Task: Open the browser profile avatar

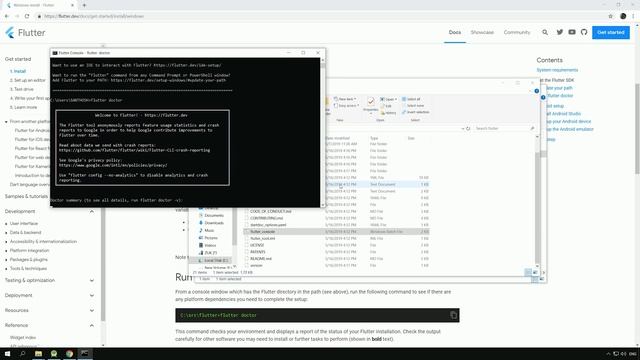Action: pos(623,16)
